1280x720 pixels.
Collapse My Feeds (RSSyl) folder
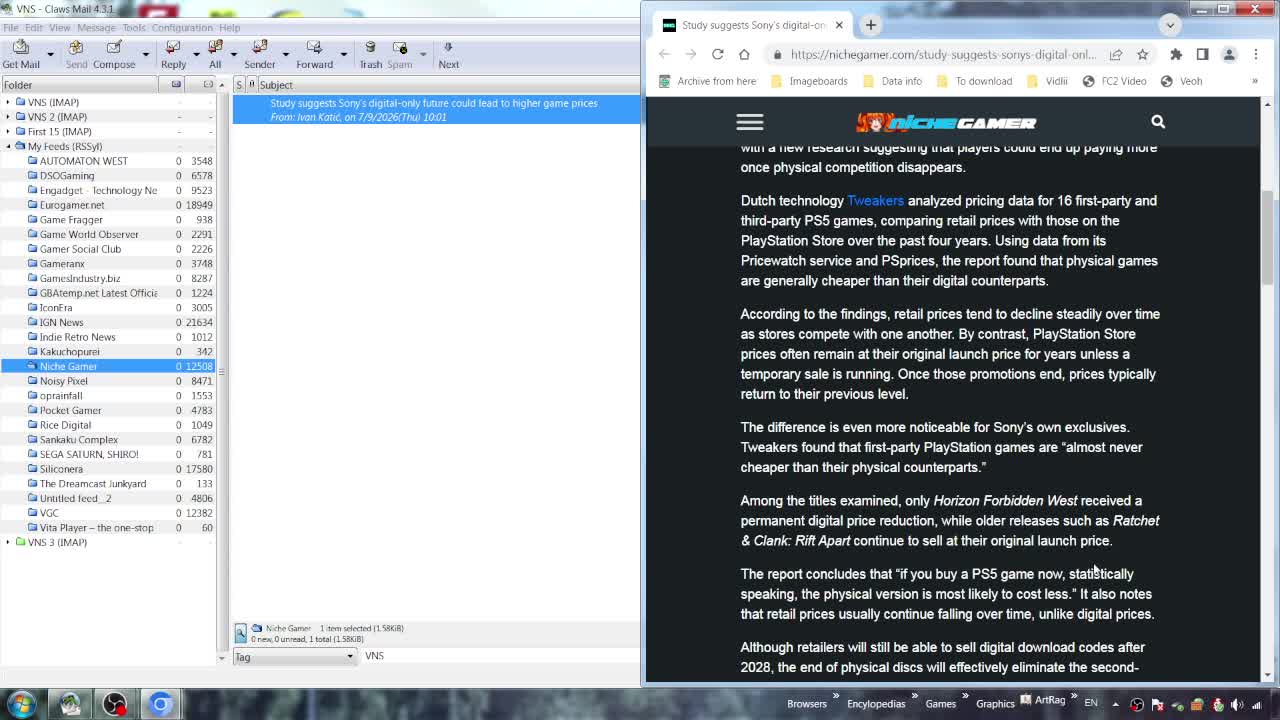[8, 146]
